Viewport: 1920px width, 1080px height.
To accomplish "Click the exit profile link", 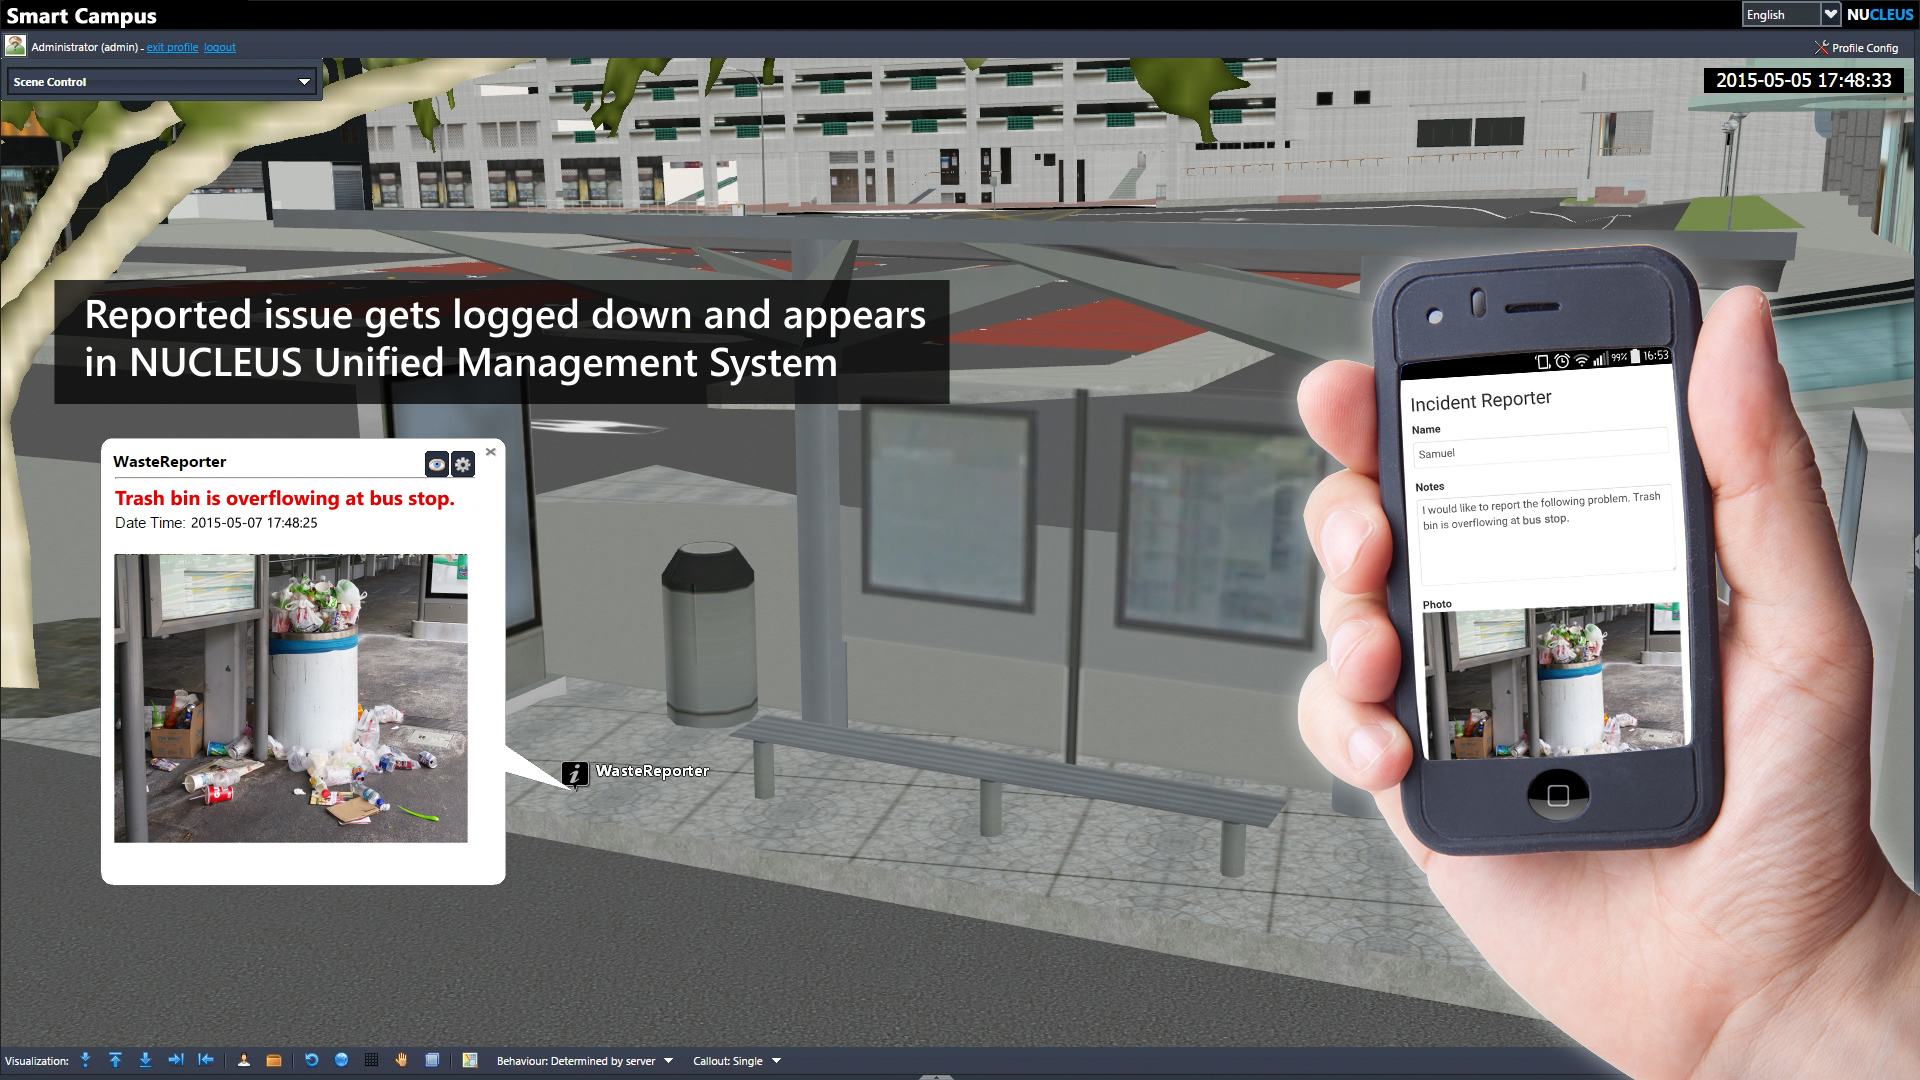I will (x=172, y=47).
